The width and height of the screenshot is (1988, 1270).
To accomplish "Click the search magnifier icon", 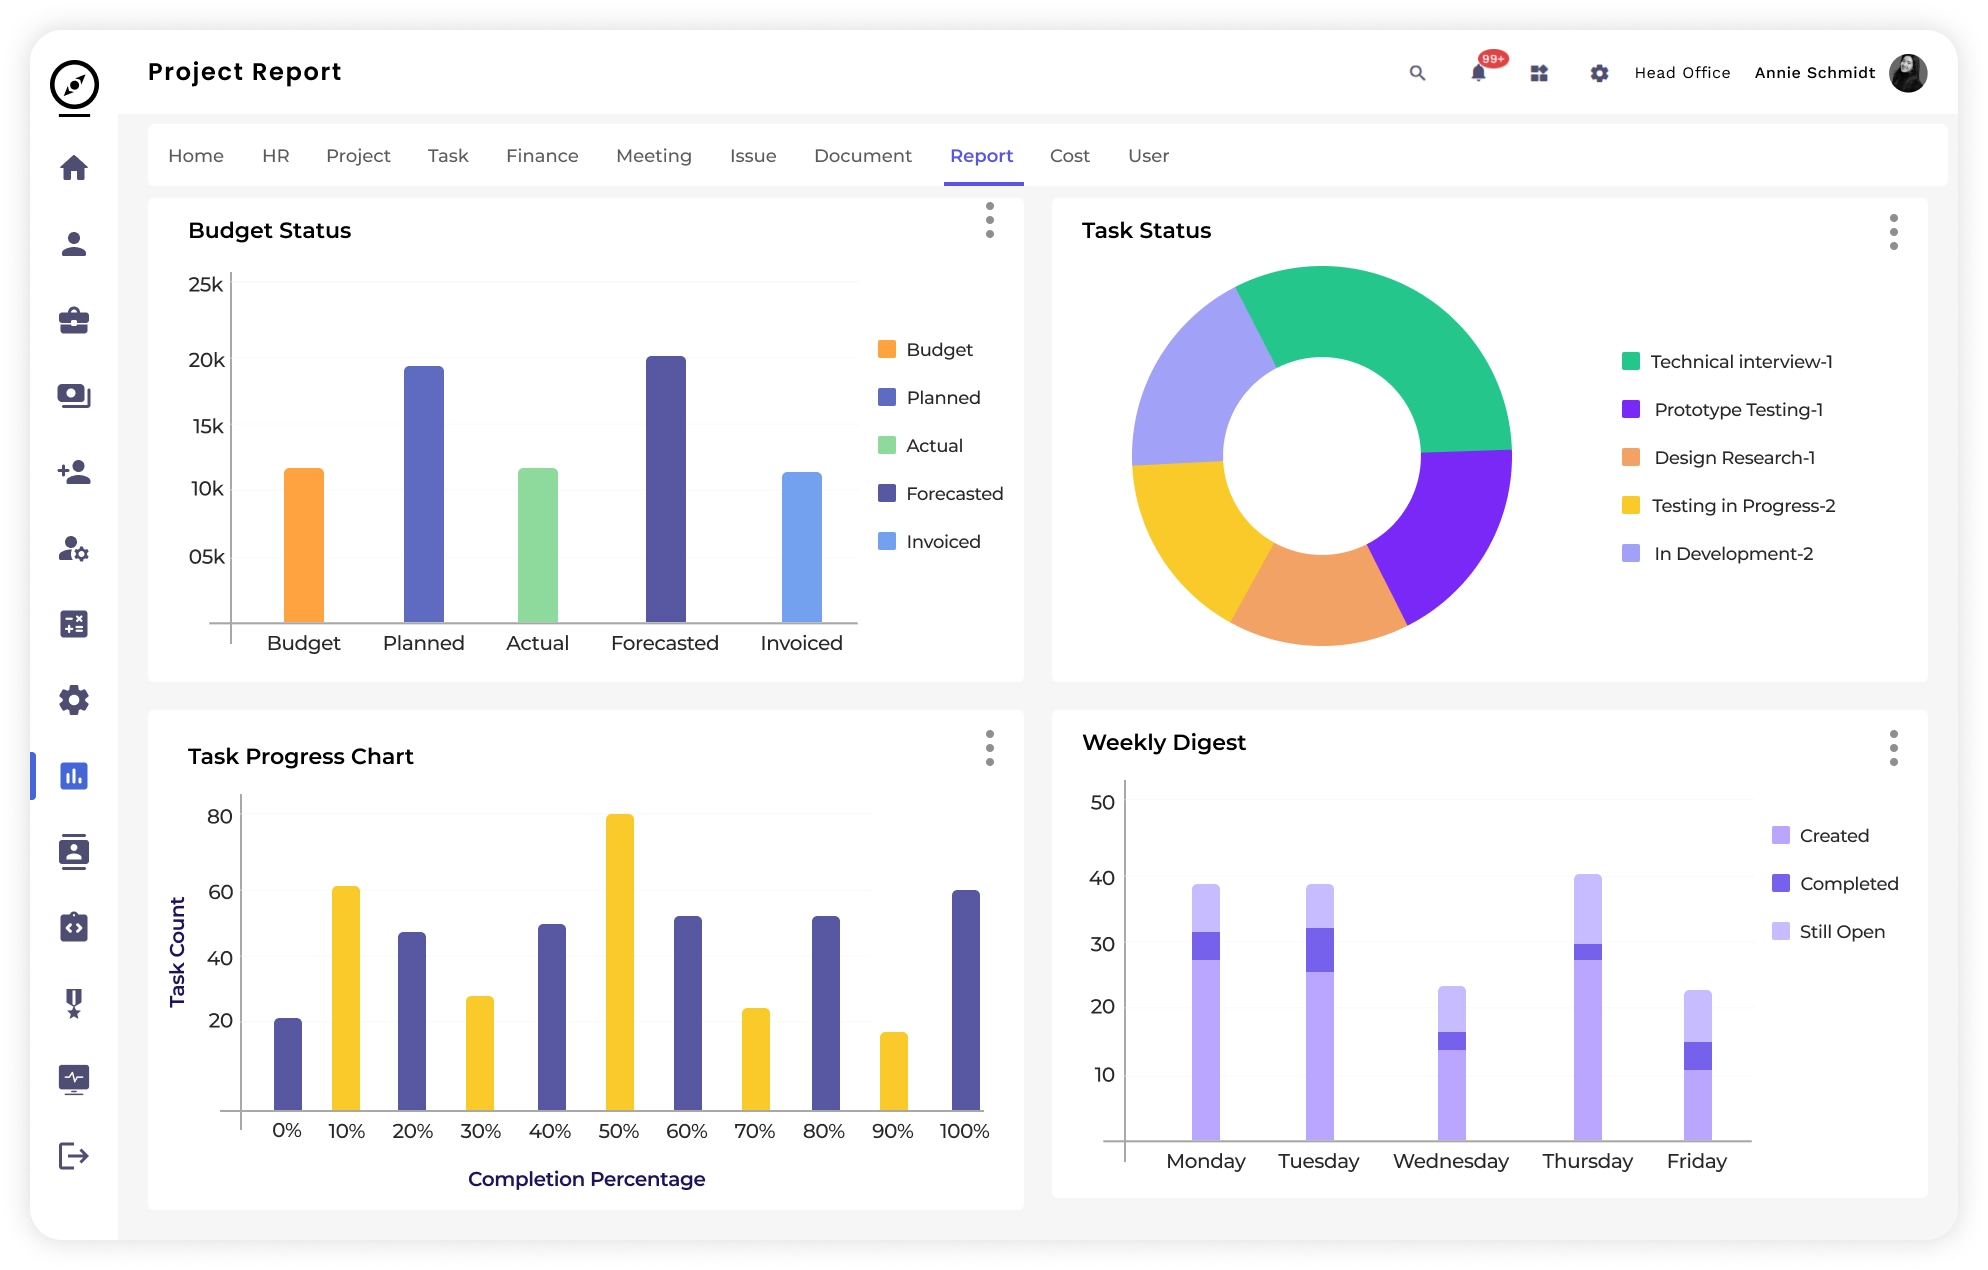I will 1417,73.
